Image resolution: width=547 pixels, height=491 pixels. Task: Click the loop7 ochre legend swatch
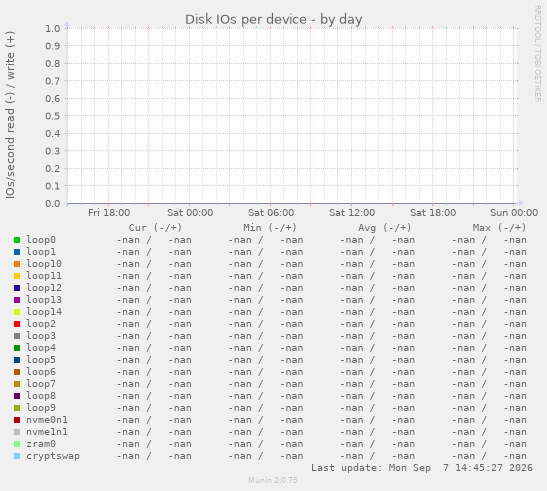(17, 384)
